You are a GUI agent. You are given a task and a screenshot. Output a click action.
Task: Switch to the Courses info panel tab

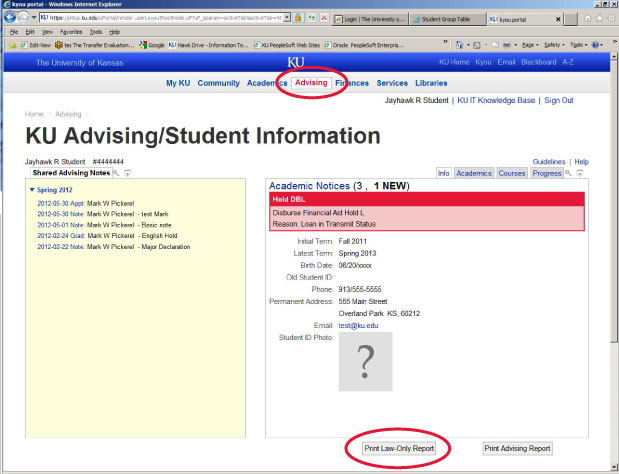tap(512, 173)
